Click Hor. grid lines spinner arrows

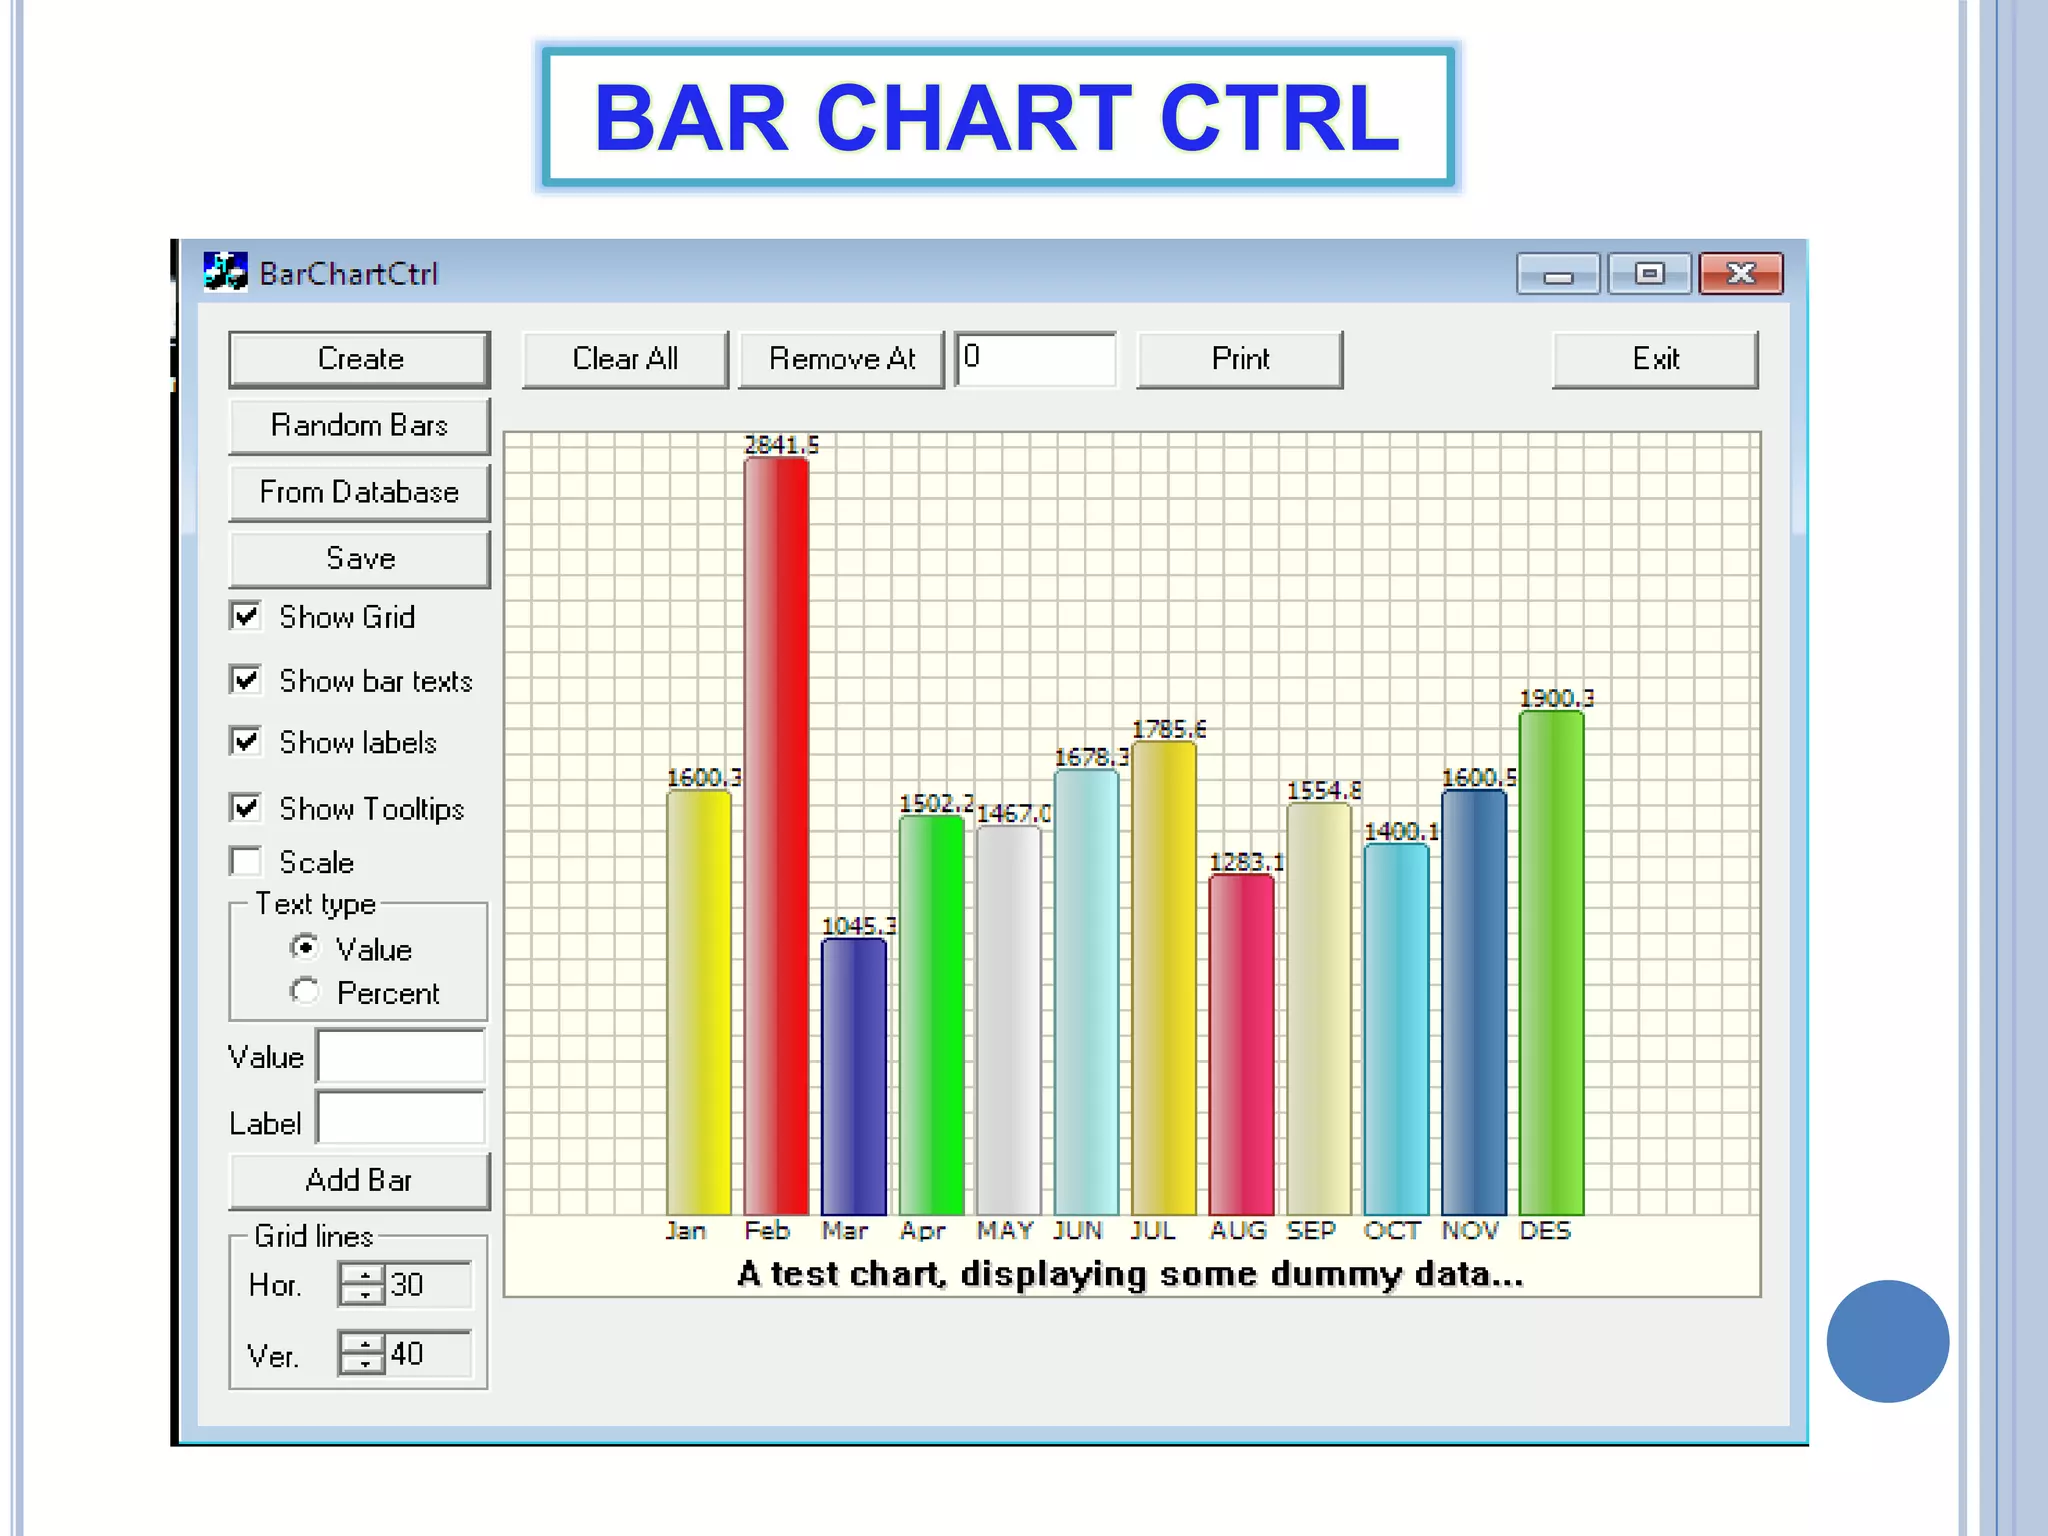(x=362, y=1284)
